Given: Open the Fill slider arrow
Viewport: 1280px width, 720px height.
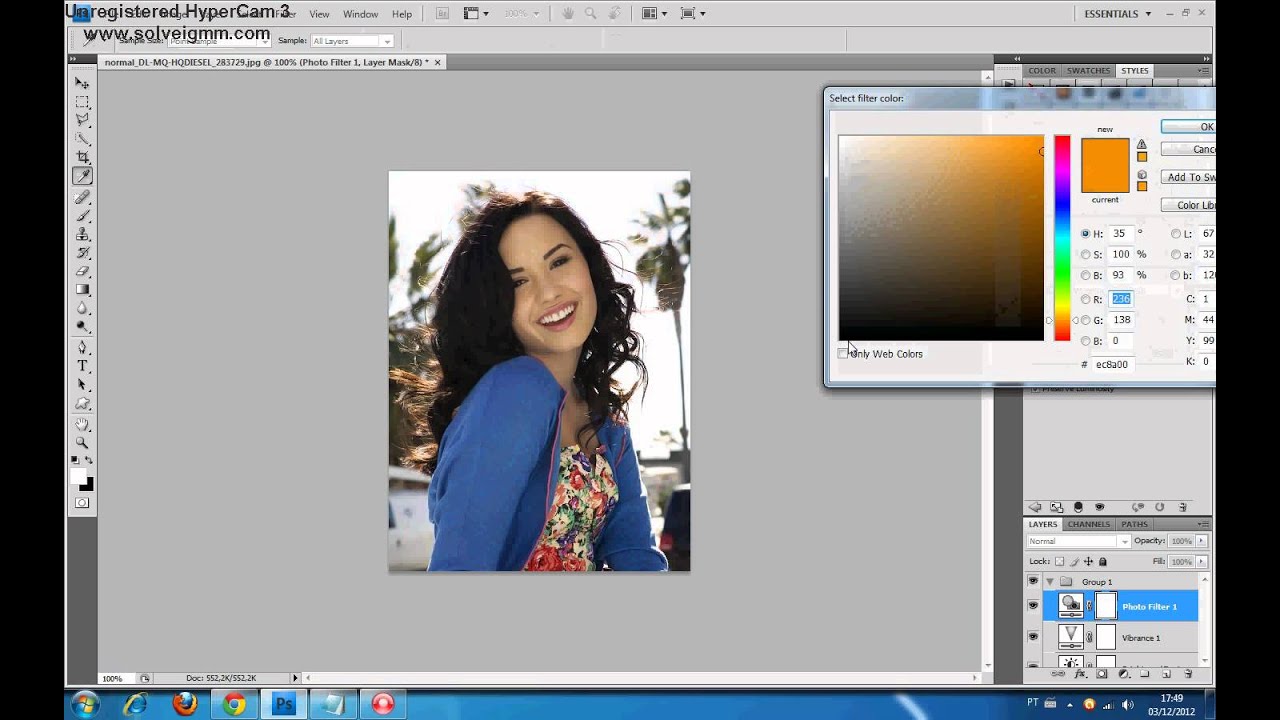Looking at the screenshot, I should click(1201, 561).
